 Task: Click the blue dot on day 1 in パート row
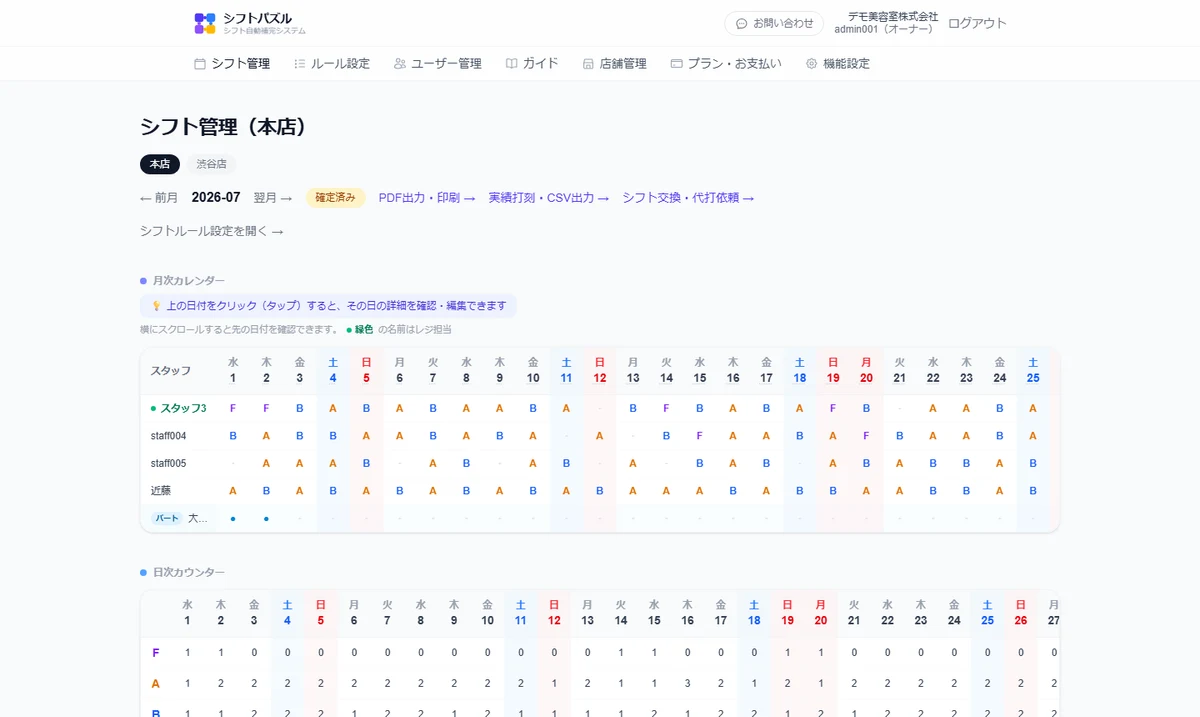click(233, 519)
